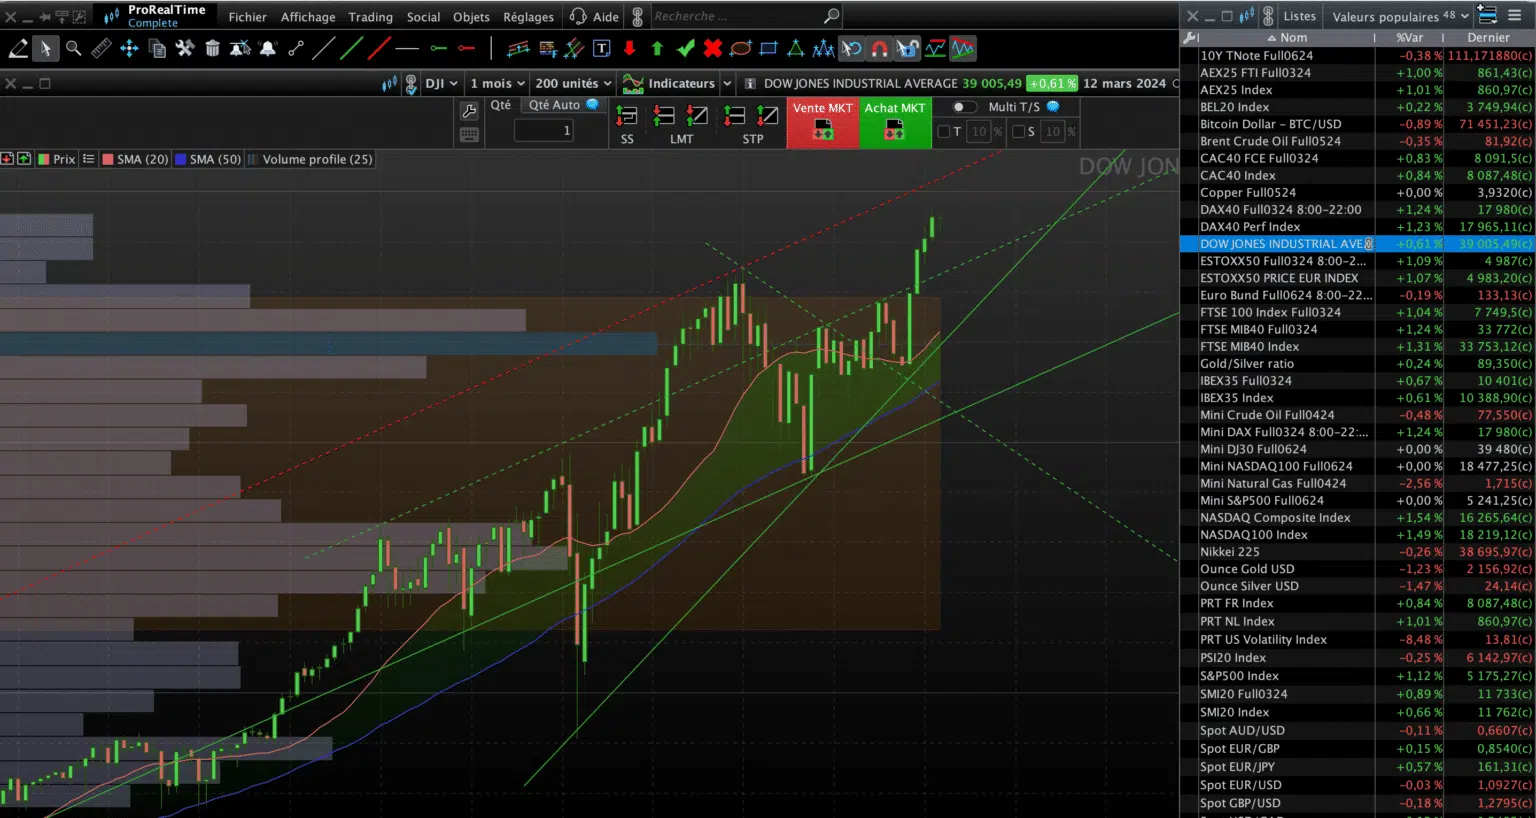Image resolution: width=1536 pixels, height=818 pixels.
Task: Toggle the Qté Auto option
Action: tap(565, 105)
